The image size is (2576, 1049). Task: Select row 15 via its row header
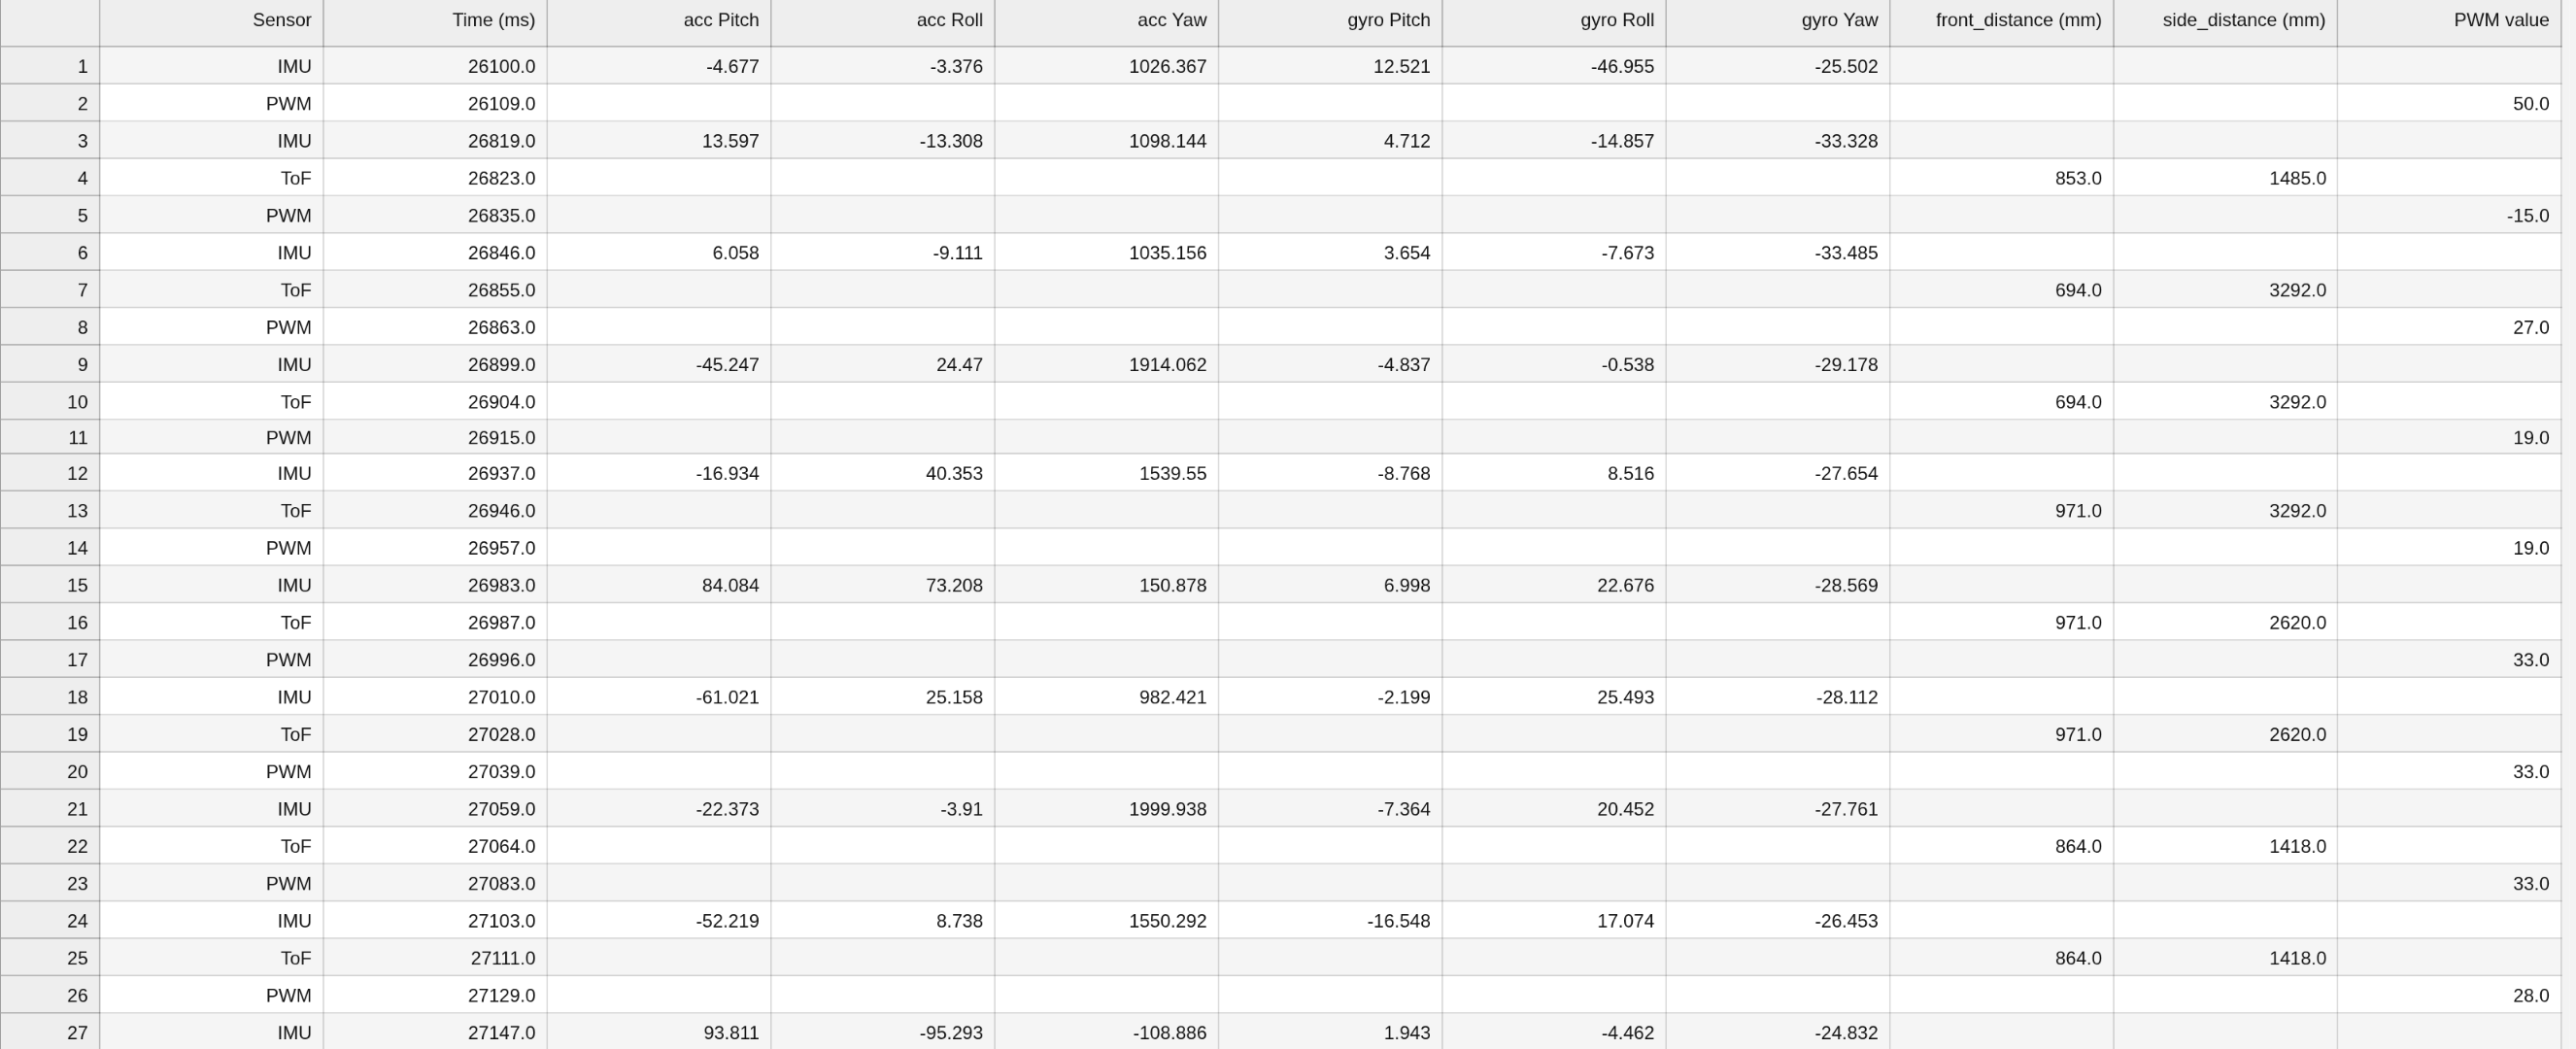click(50, 586)
